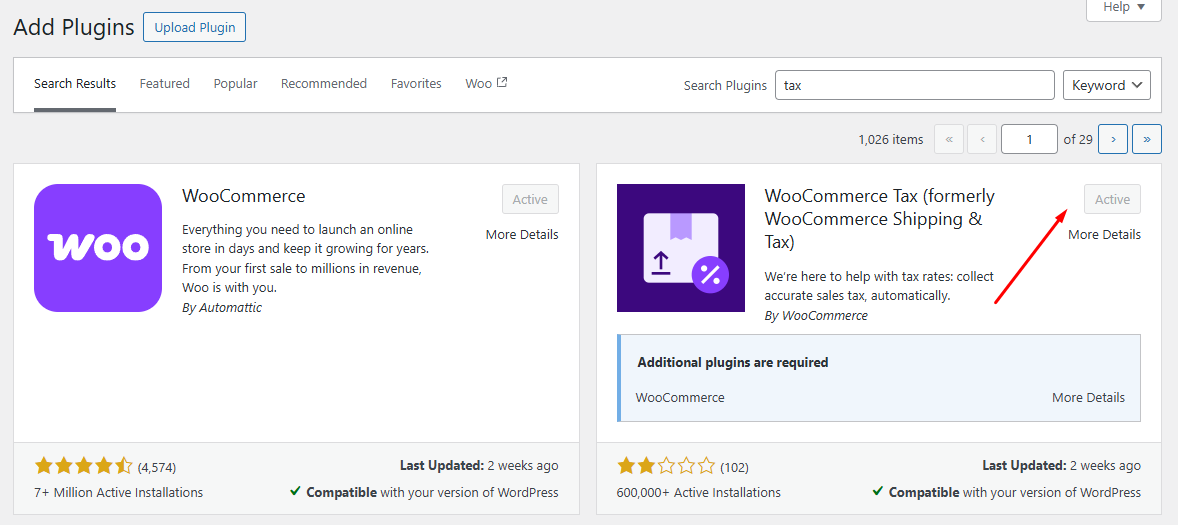The width and height of the screenshot is (1178, 525).
Task: Click the WooCommerce star rating
Action: click(83, 466)
